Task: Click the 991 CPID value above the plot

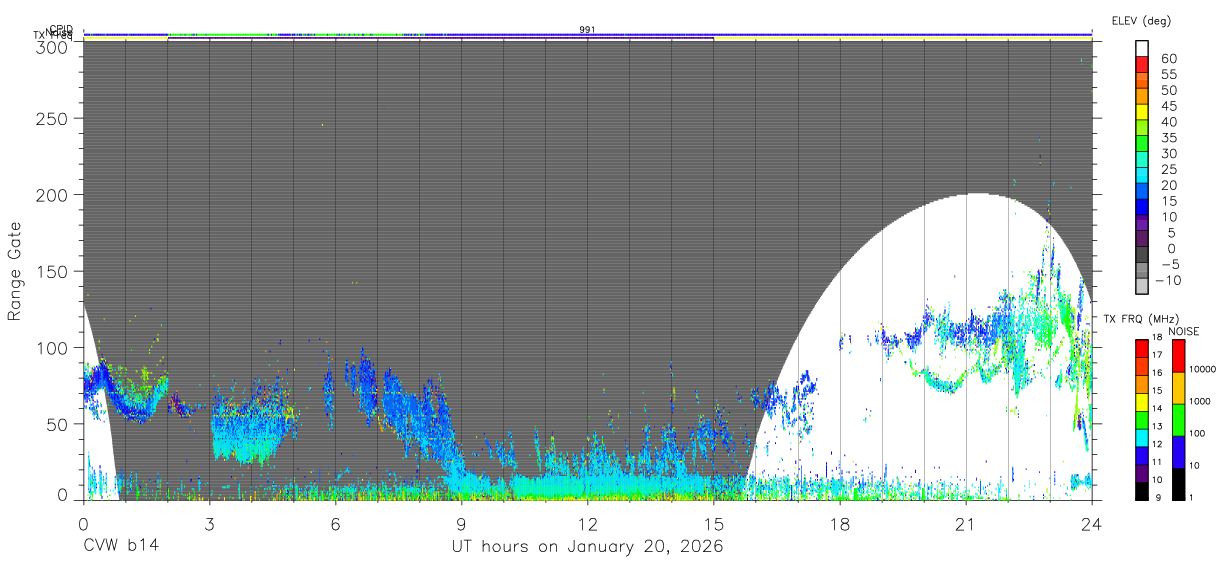Action: pyautogui.click(x=588, y=29)
